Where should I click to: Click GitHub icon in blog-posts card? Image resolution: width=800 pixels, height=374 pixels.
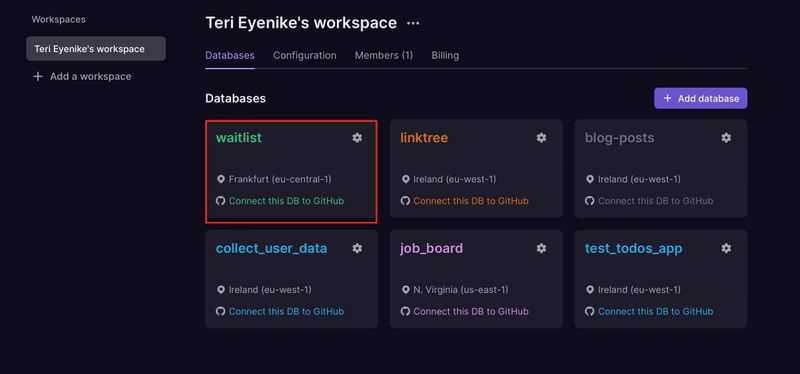[590, 201]
